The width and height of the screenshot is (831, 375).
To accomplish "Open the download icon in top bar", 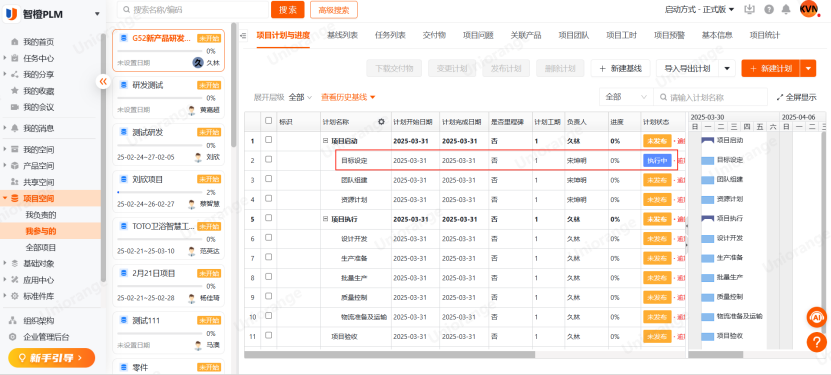I will (749, 10).
